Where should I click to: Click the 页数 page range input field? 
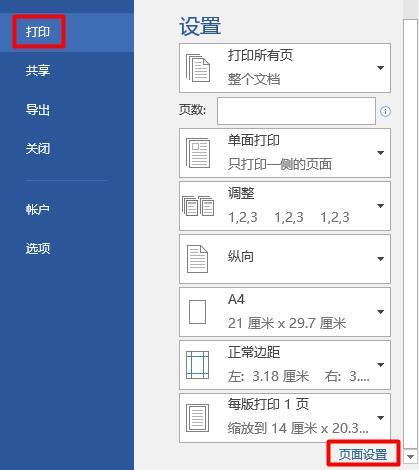[296, 111]
